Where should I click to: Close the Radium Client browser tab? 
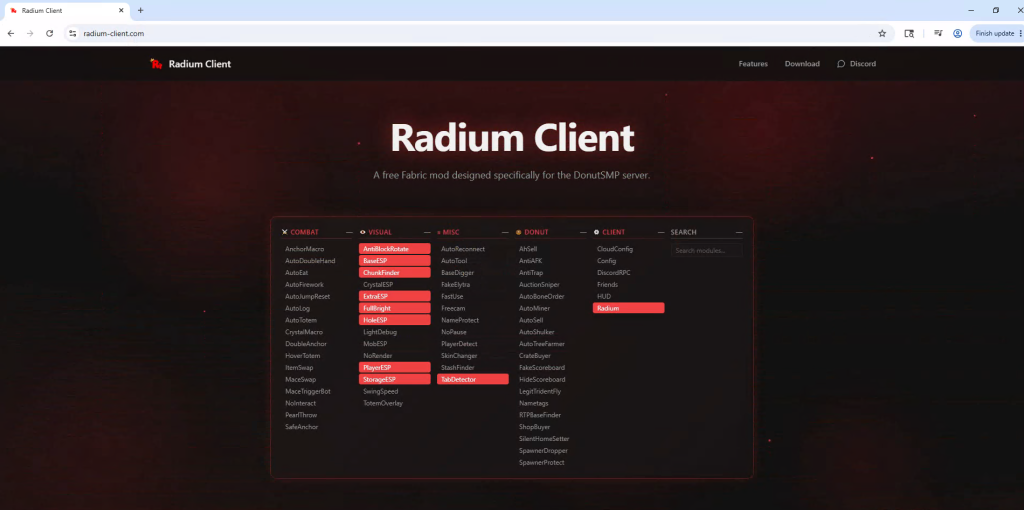tap(121, 10)
